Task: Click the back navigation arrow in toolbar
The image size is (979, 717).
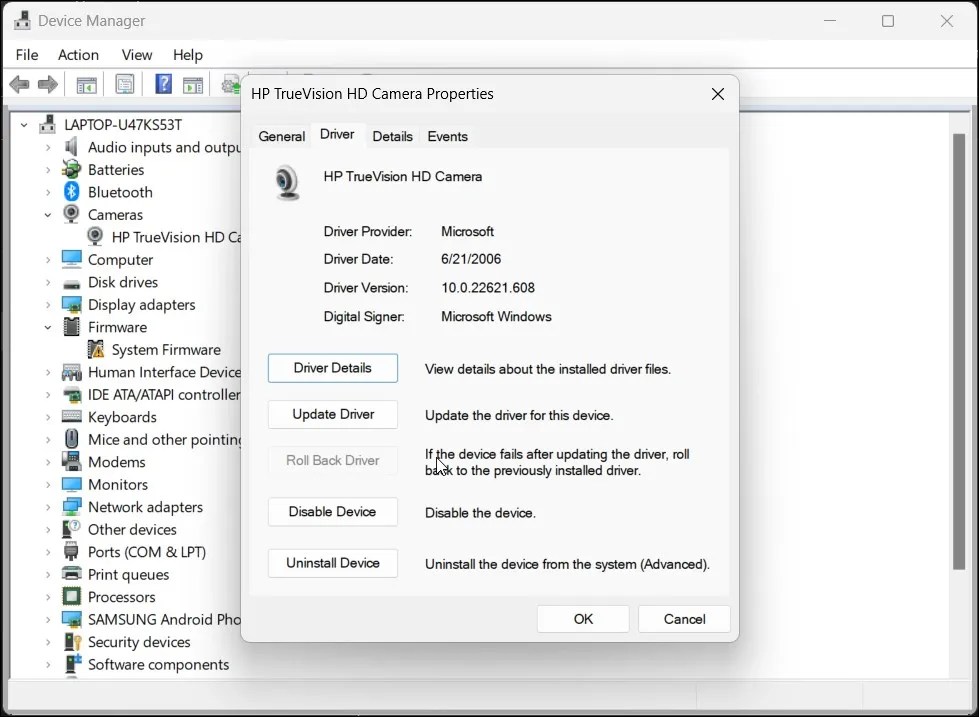Action: pos(18,85)
